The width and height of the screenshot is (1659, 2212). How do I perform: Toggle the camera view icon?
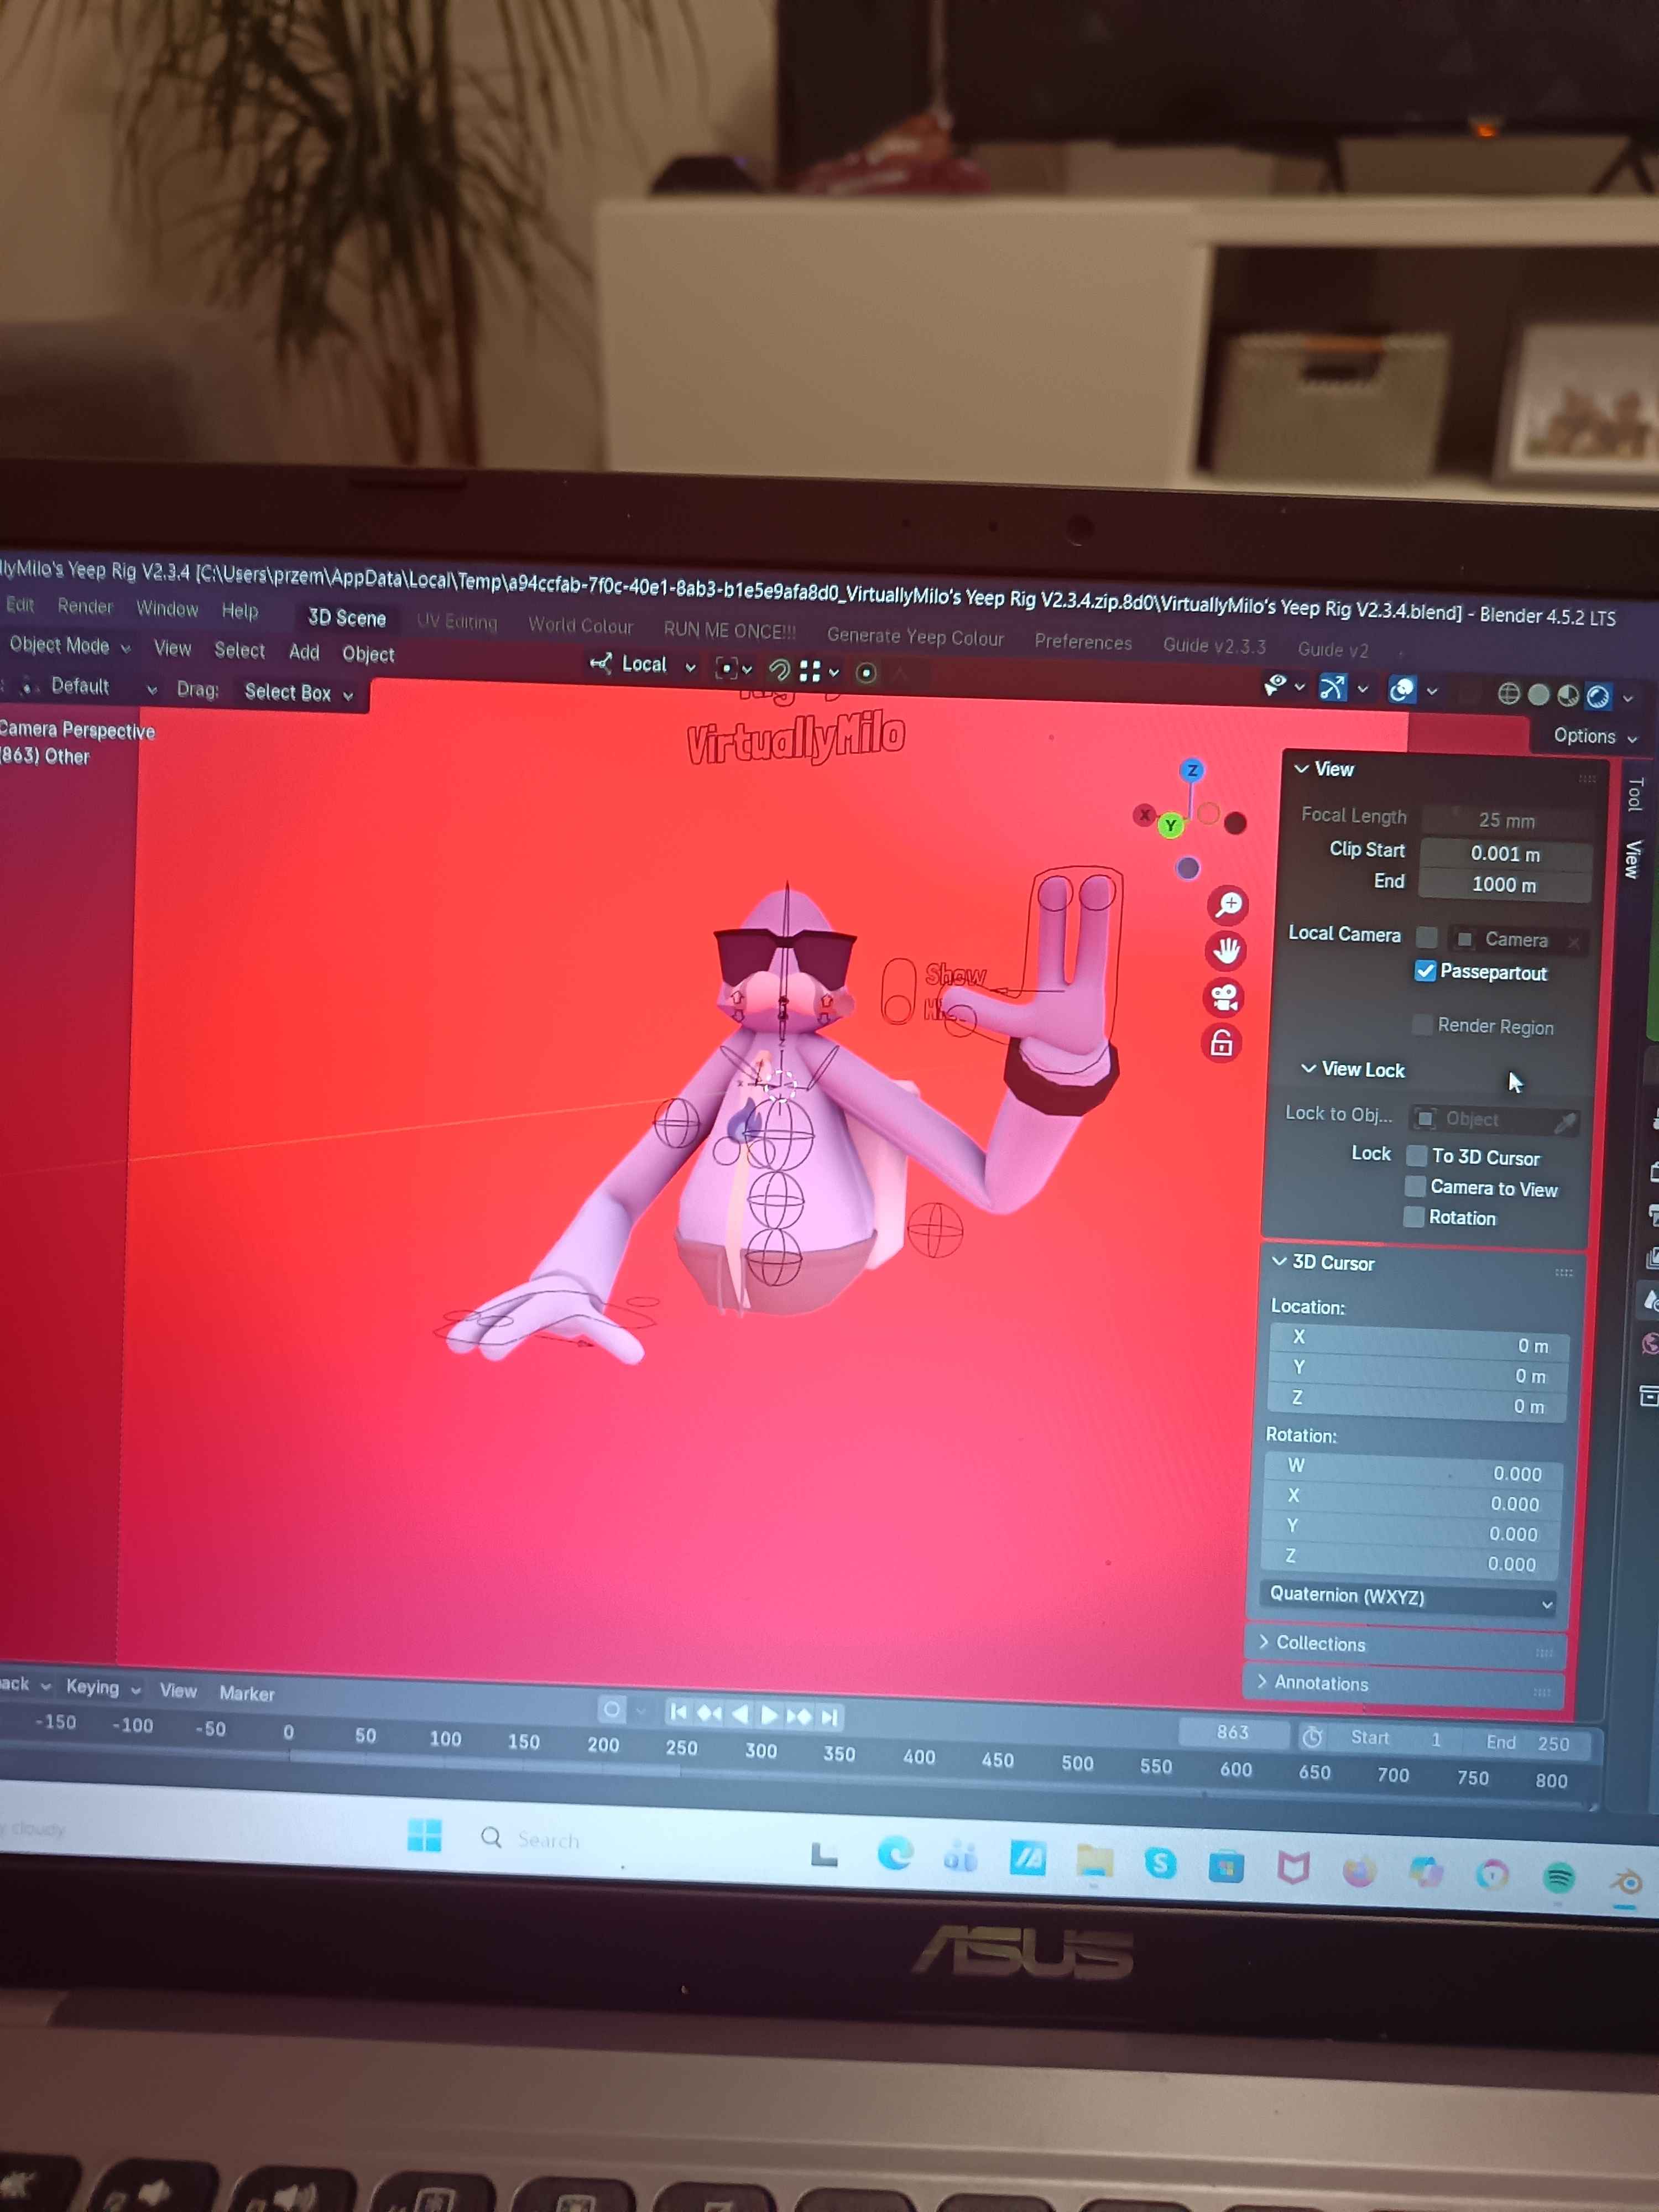point(1224,997)
